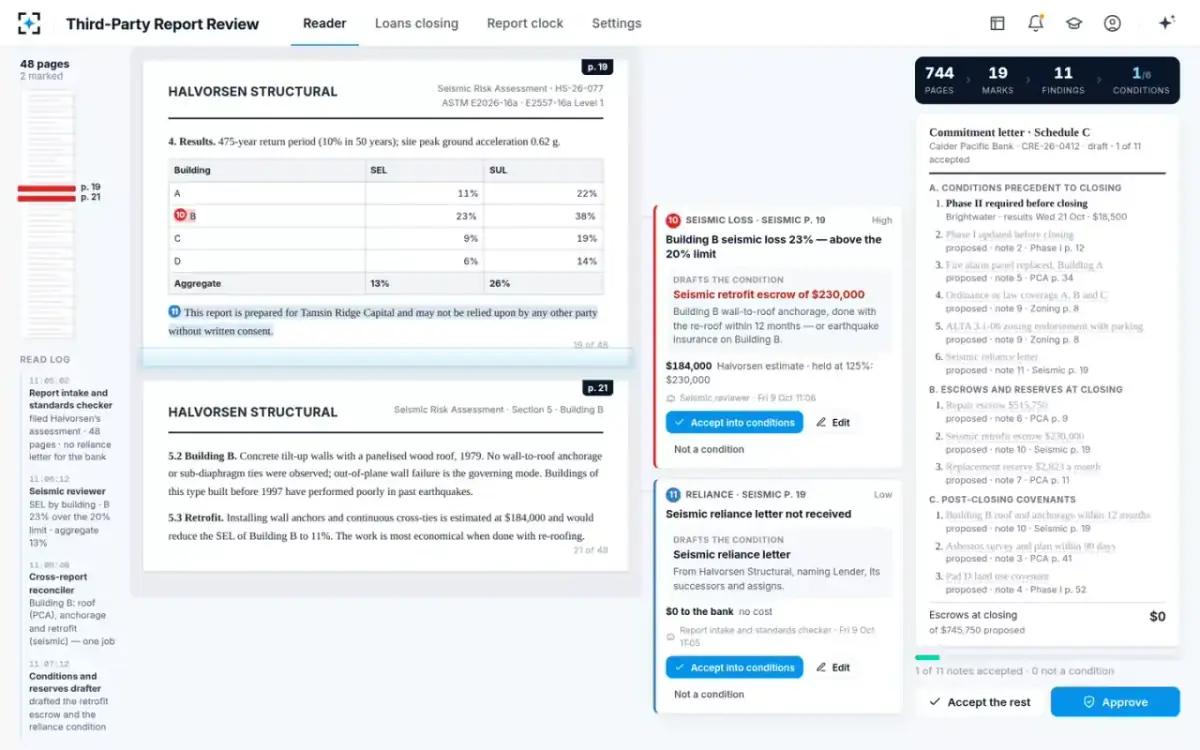The image size is (1200, 750).
Task: Click the number 11 badge on Reliance card
Action: 673,494
